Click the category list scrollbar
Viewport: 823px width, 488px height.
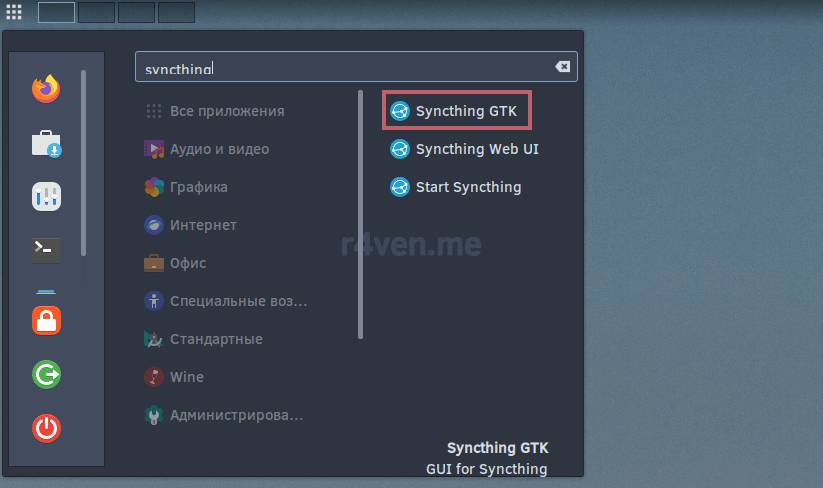(361, 215)
